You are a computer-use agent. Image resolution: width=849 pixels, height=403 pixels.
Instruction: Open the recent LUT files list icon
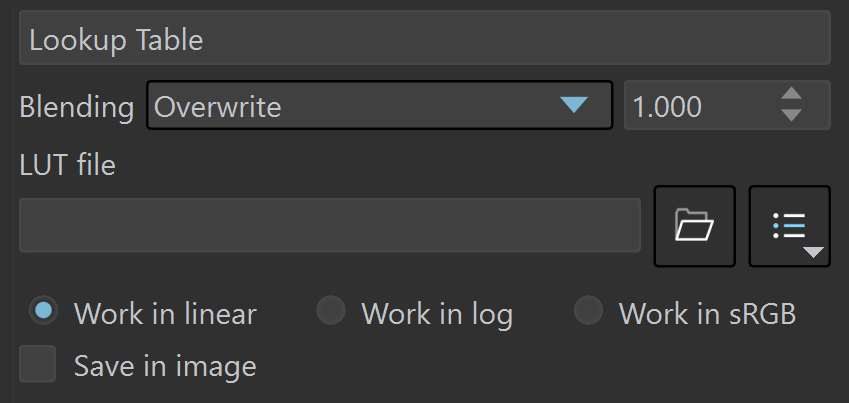point(789,226)
